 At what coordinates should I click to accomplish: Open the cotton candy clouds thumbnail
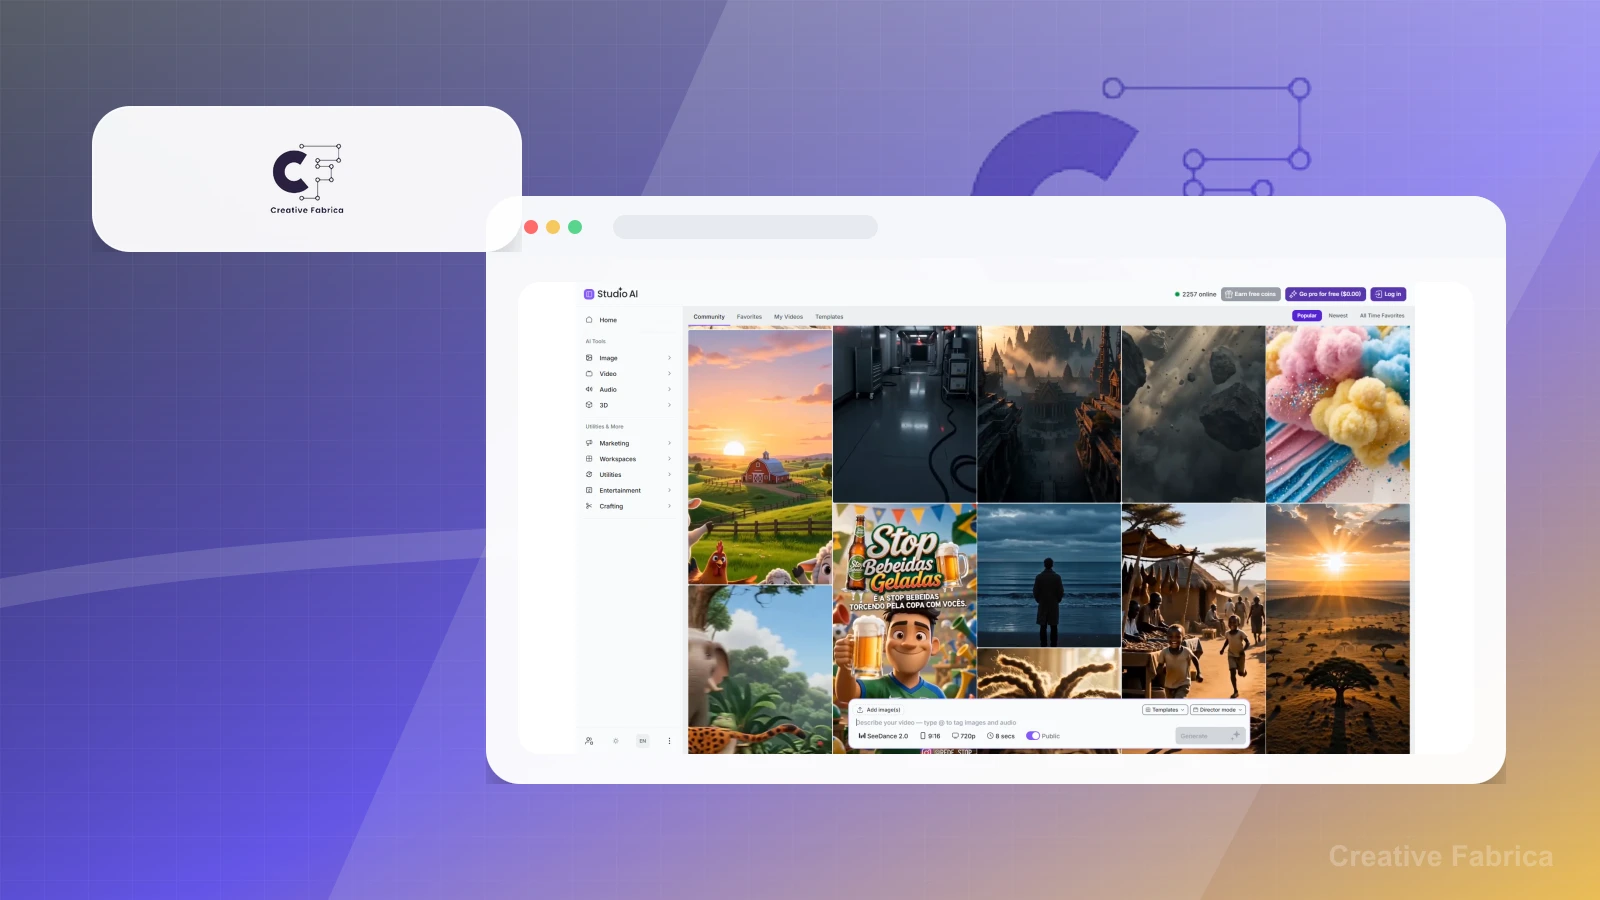pos(1338,414)
